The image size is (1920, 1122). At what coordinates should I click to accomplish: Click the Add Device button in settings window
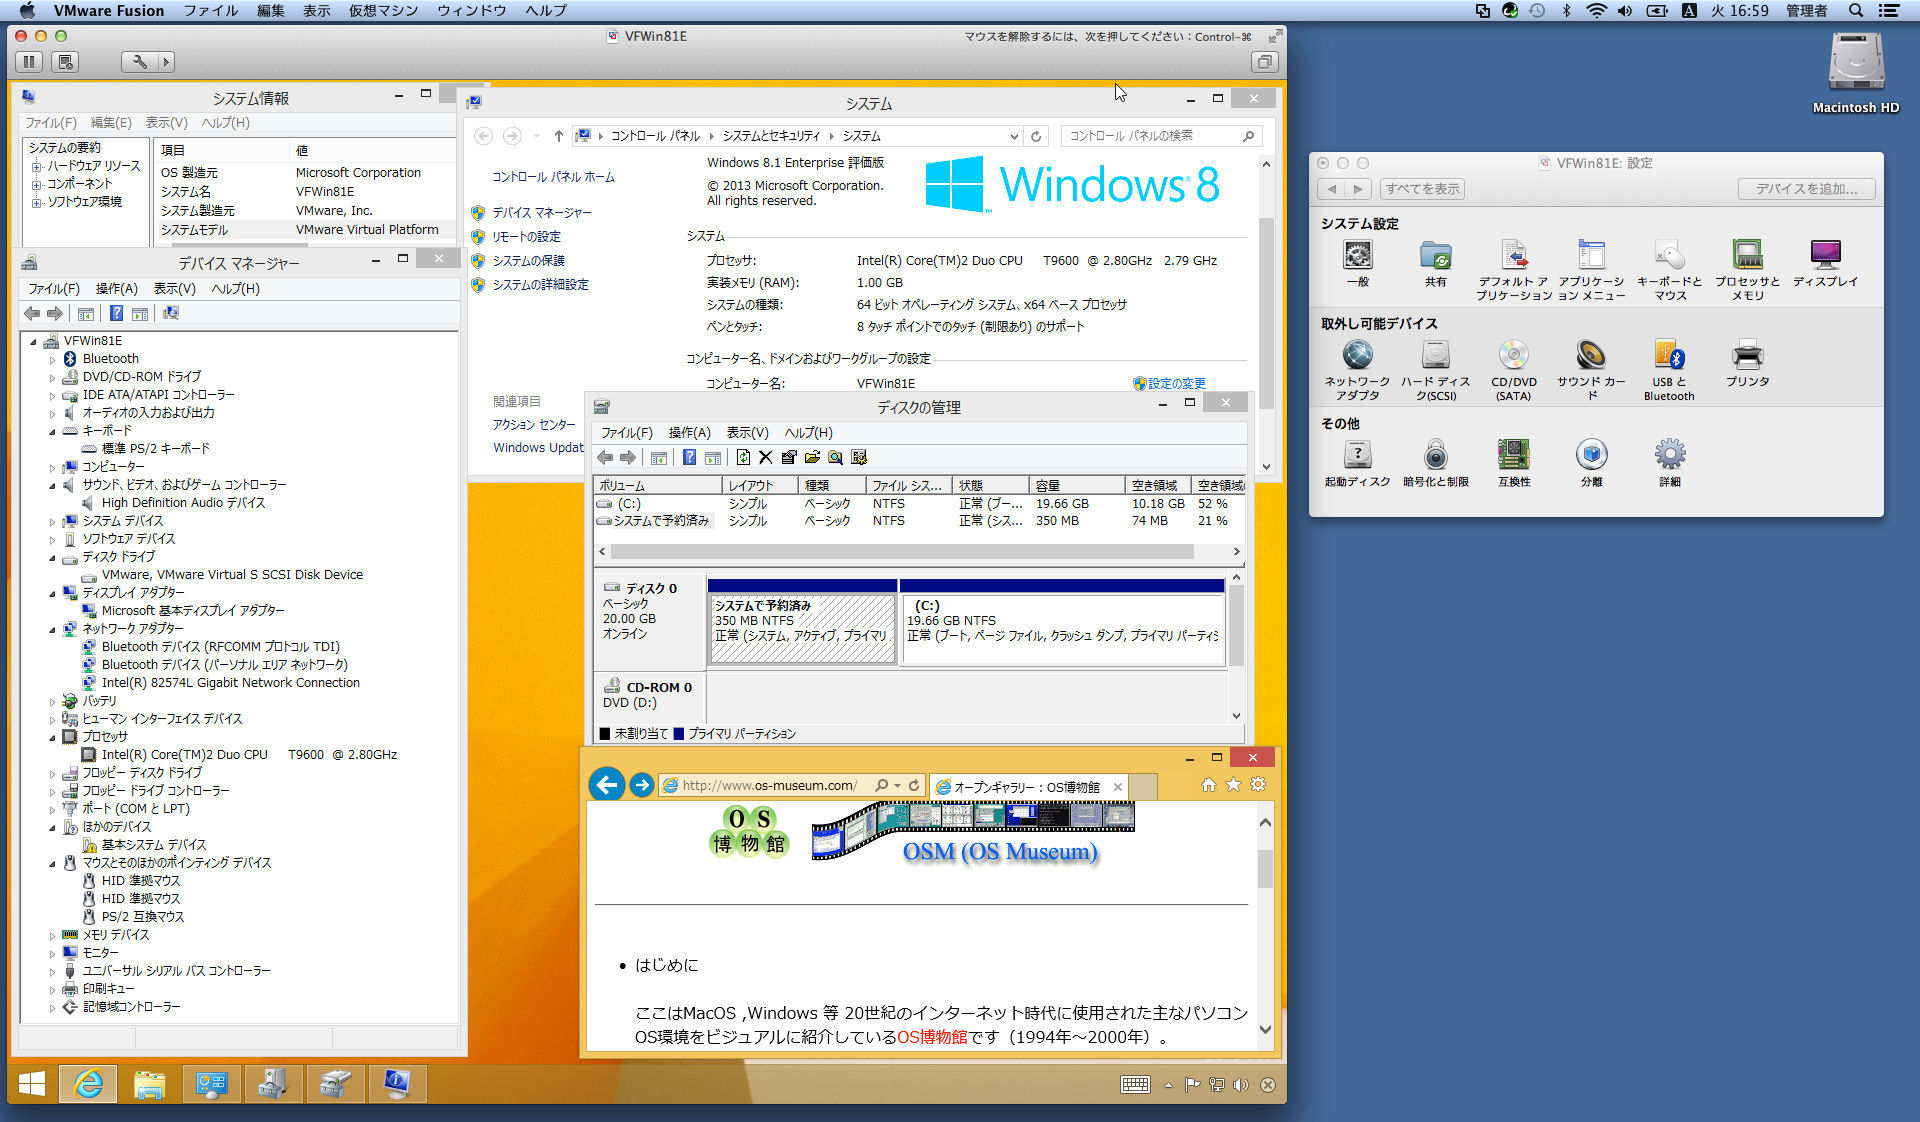(1806, 189)
